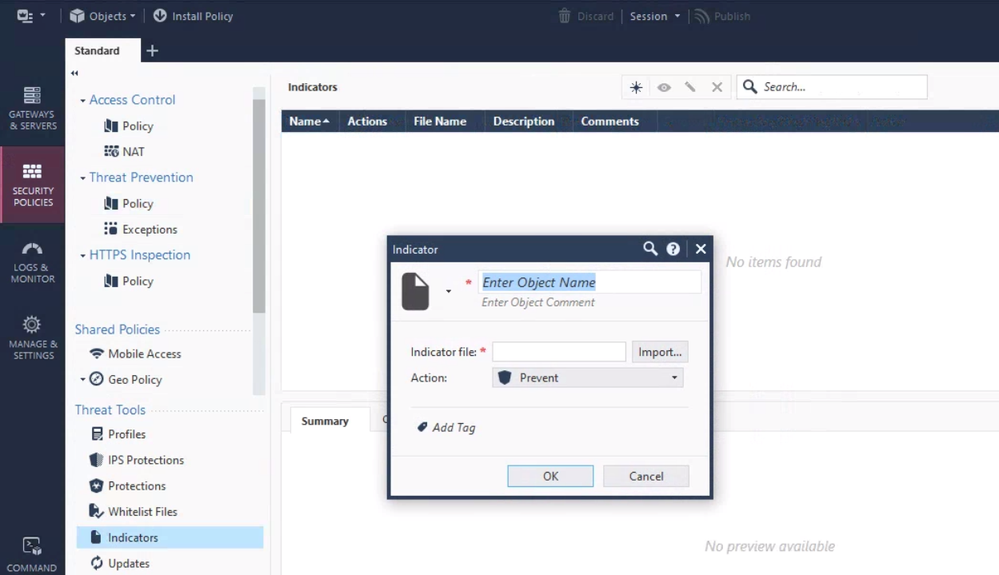Image resolution: width=999 pixels, height=575 pixels.
Task: Click Install Policy
Action: point(193,16)
